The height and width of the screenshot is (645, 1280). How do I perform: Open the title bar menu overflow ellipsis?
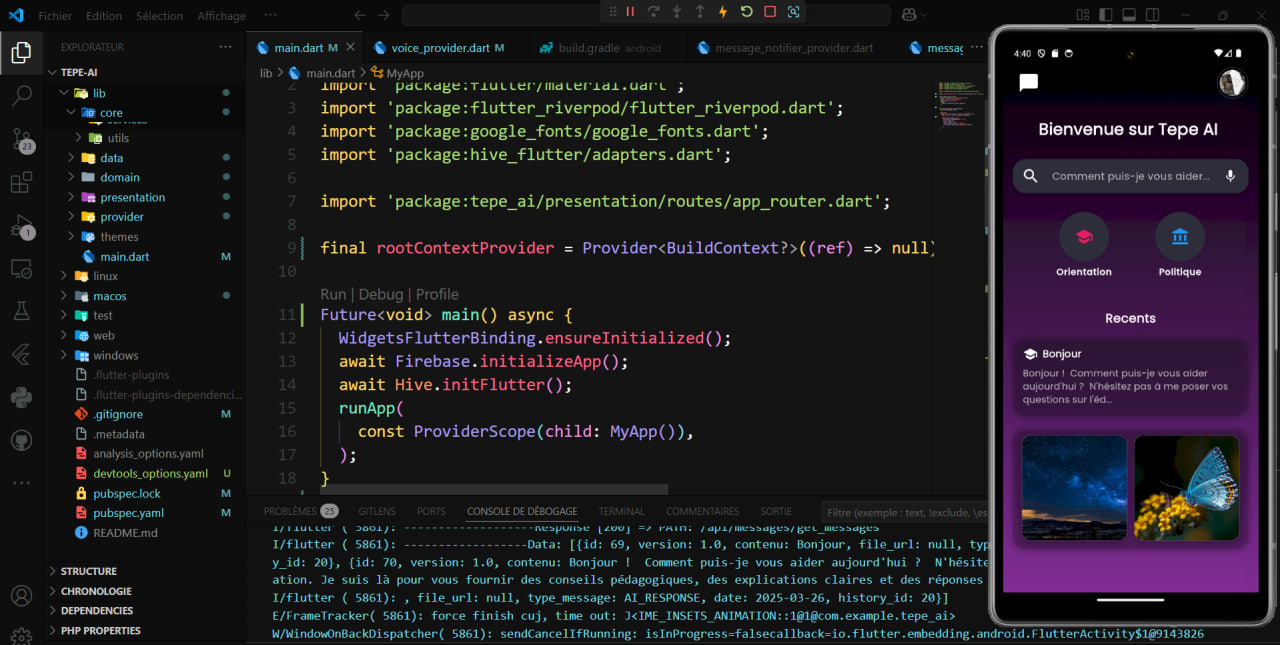point(270,16)
